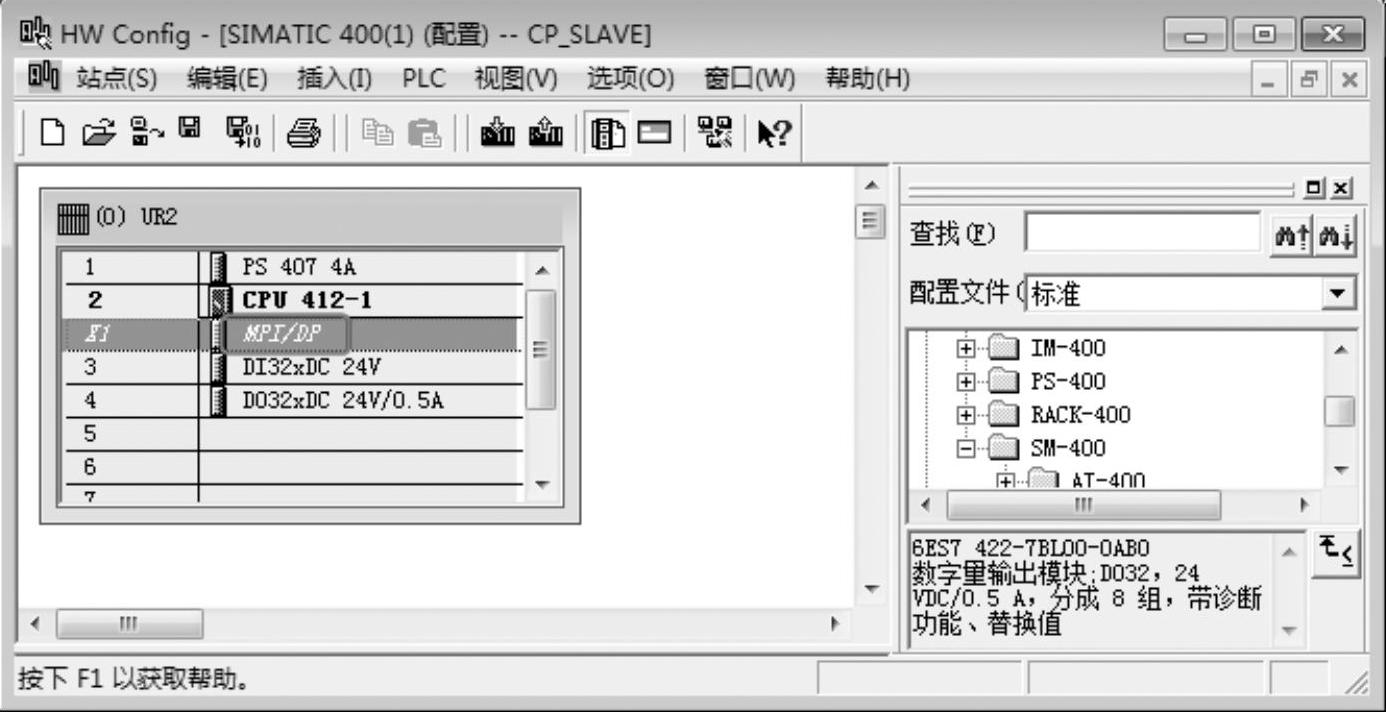Open the 视图(V) menu

[516, 77]
